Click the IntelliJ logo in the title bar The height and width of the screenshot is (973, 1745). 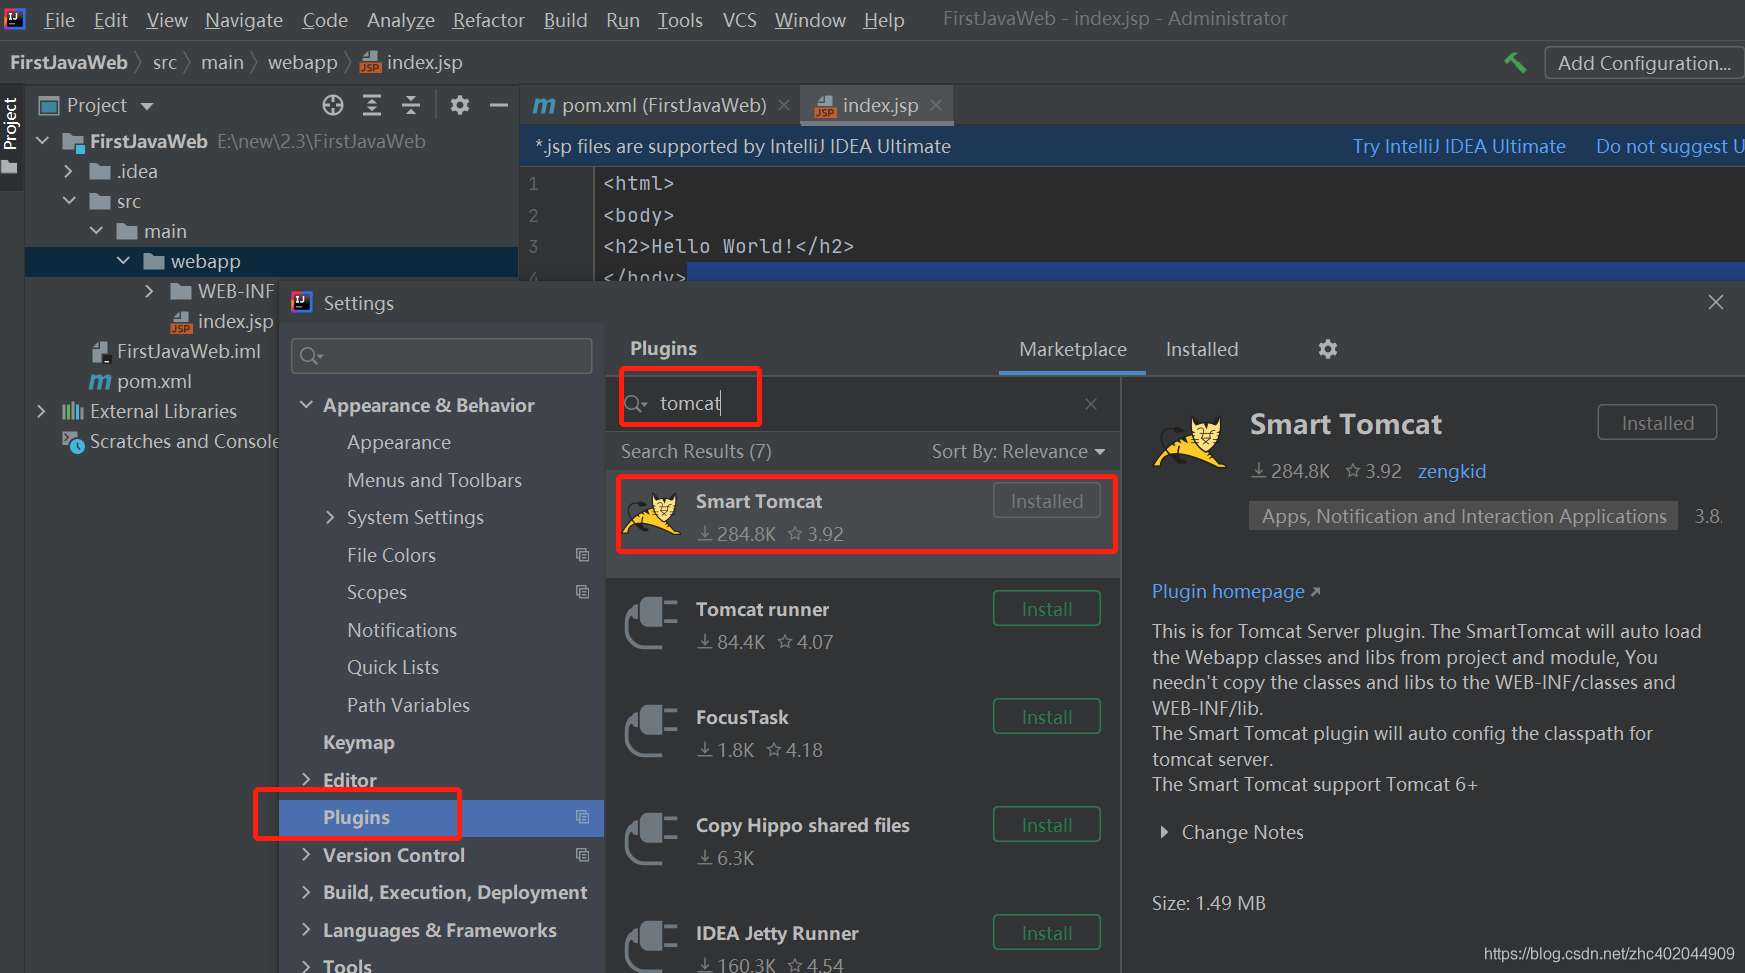pos(15,19)
